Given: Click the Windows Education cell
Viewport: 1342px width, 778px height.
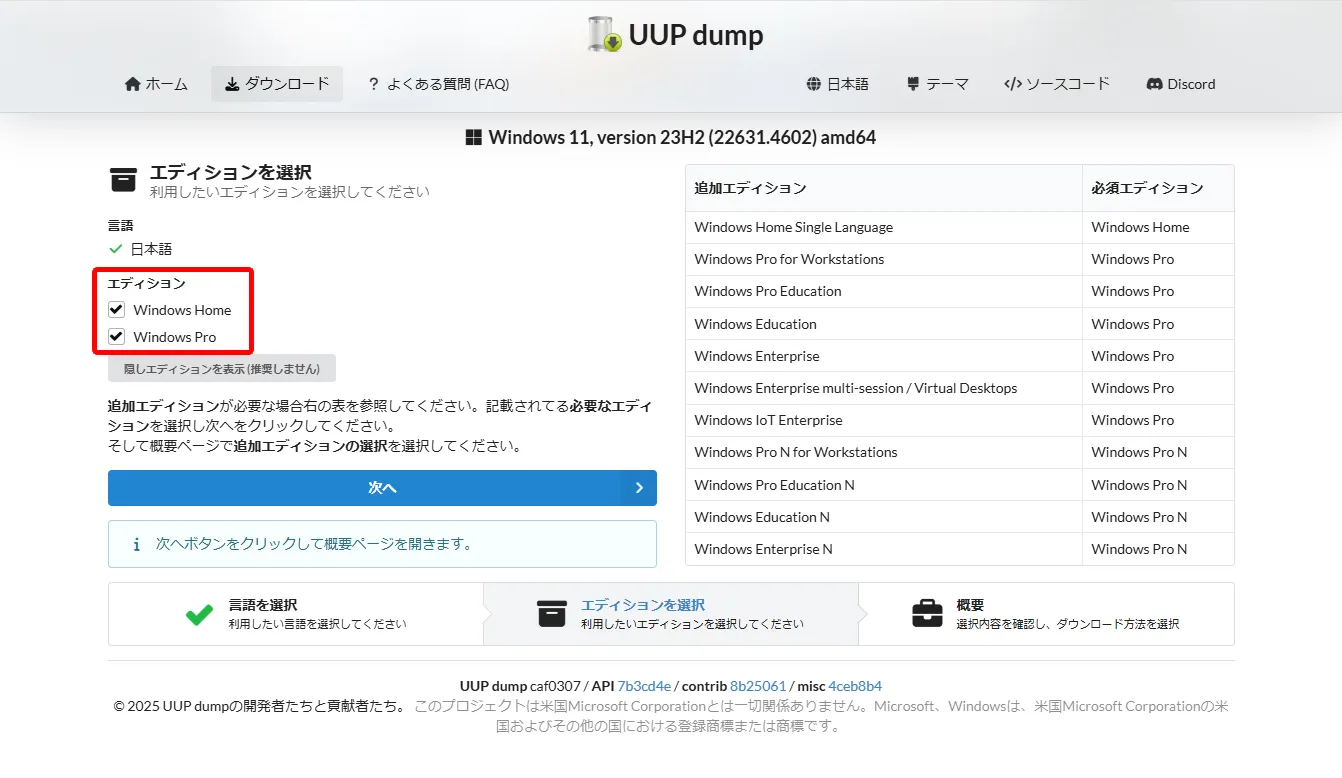Looking at the screenshot, I should coord(884,324).
